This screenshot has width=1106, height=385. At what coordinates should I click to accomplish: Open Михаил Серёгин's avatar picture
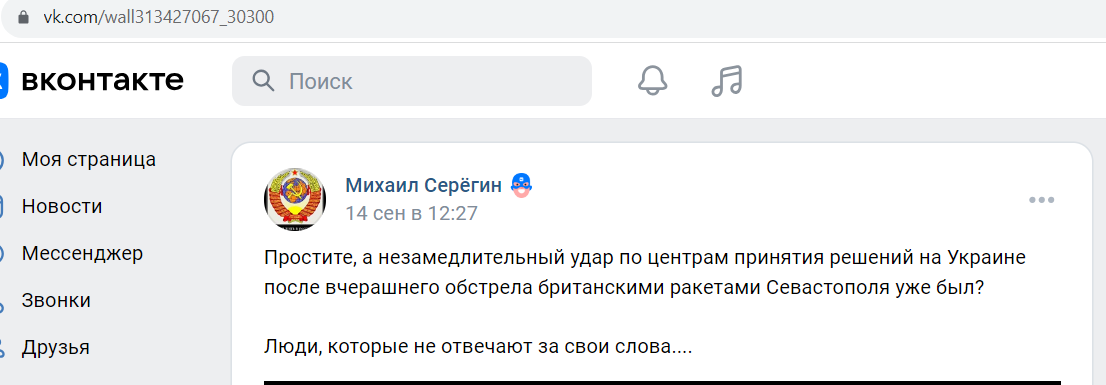[295, 200]
